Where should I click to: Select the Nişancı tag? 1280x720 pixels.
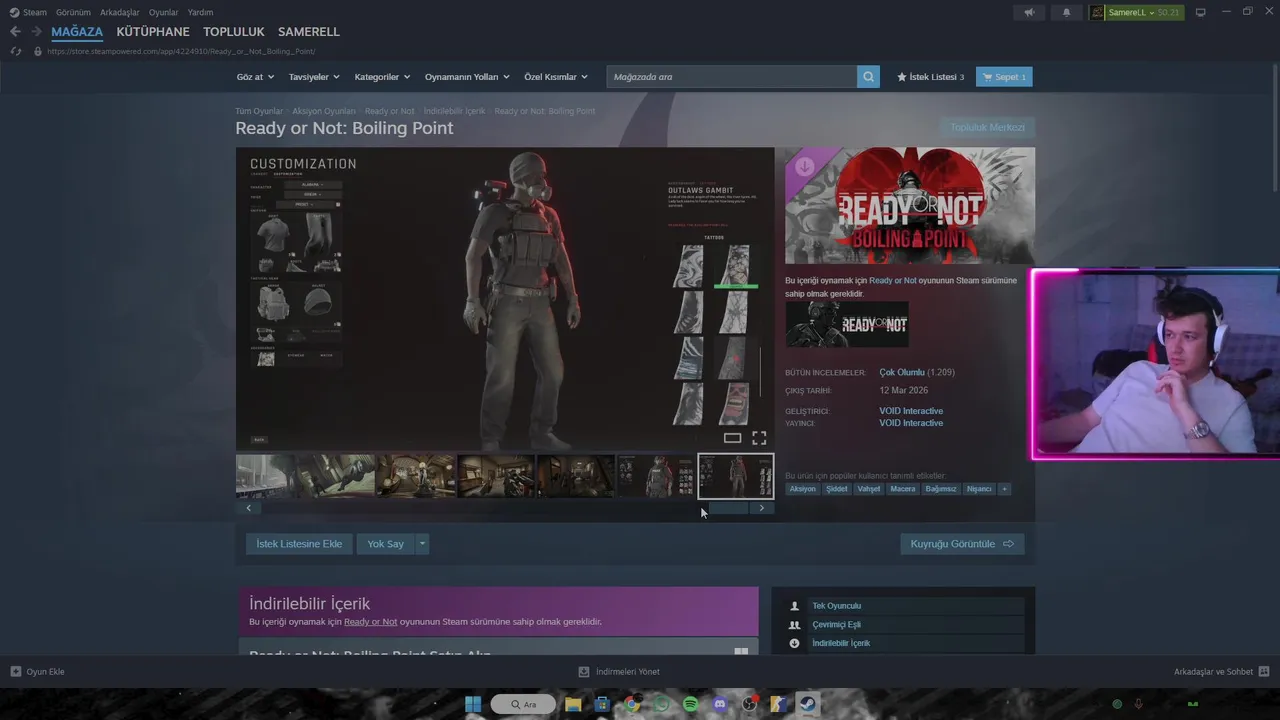[979, 489]
